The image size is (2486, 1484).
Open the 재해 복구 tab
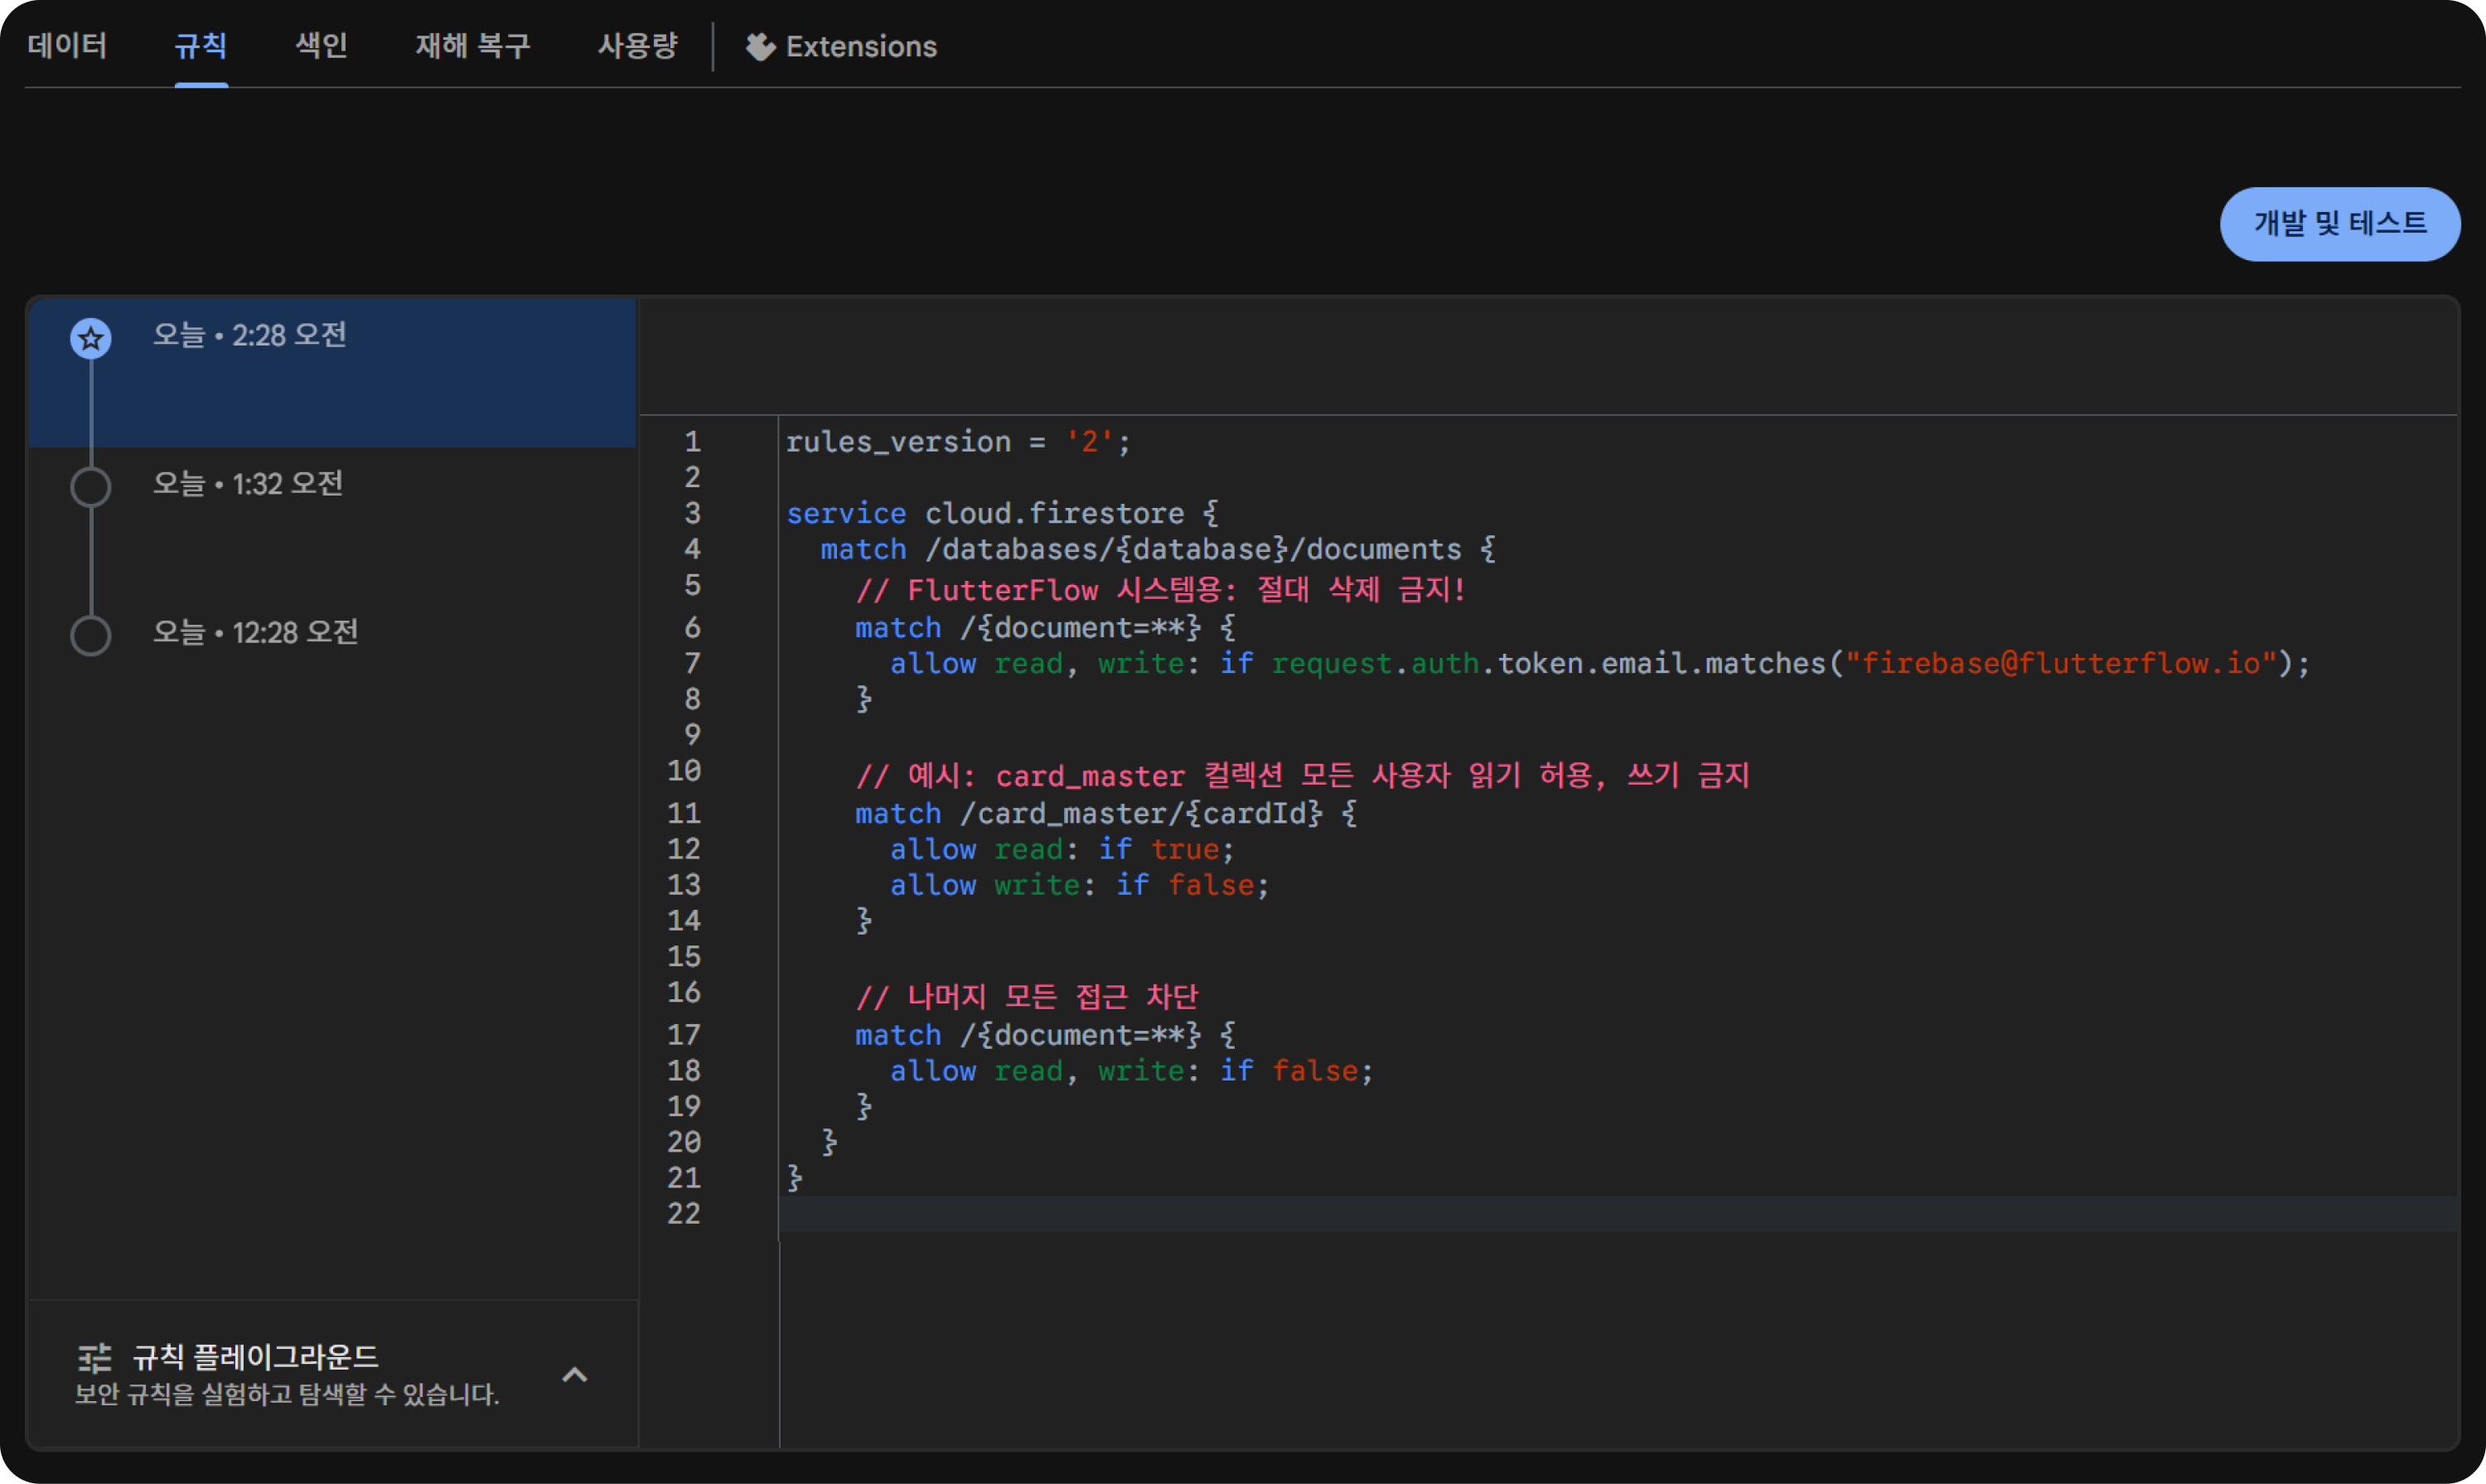[472, 46]
